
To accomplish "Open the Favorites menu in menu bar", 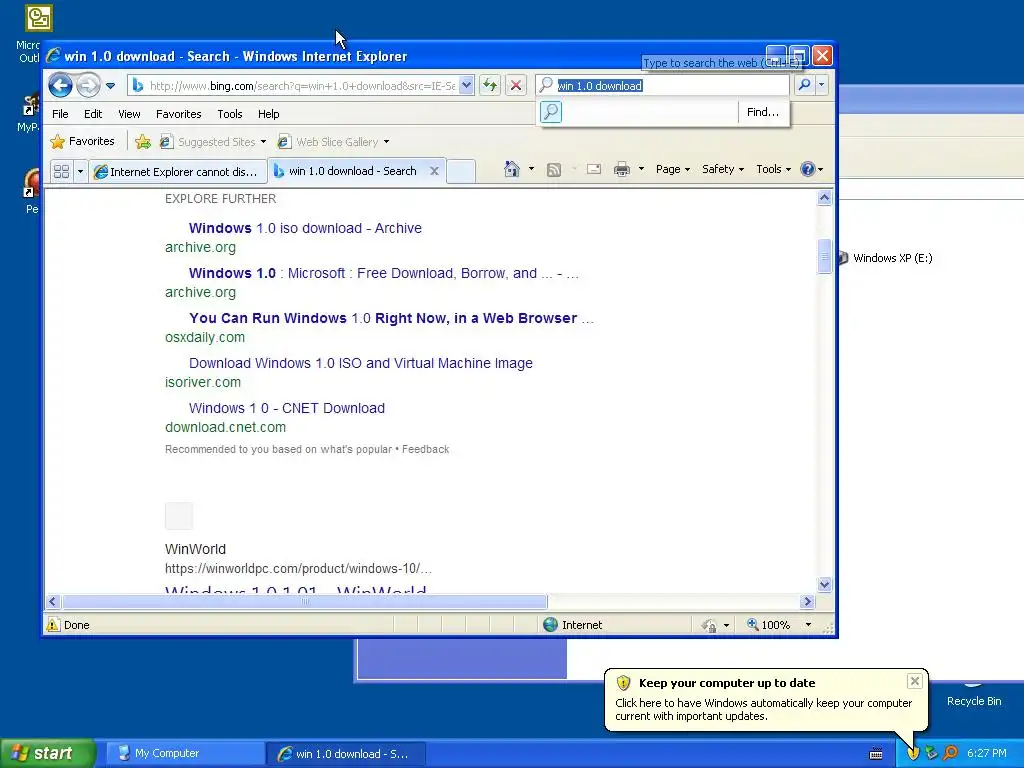I will coord(178,114).
